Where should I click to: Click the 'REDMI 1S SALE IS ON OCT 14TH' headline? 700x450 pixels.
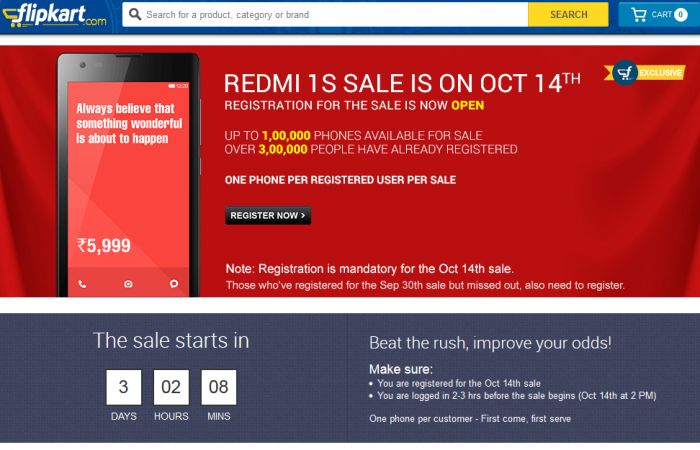pos(402,82)
